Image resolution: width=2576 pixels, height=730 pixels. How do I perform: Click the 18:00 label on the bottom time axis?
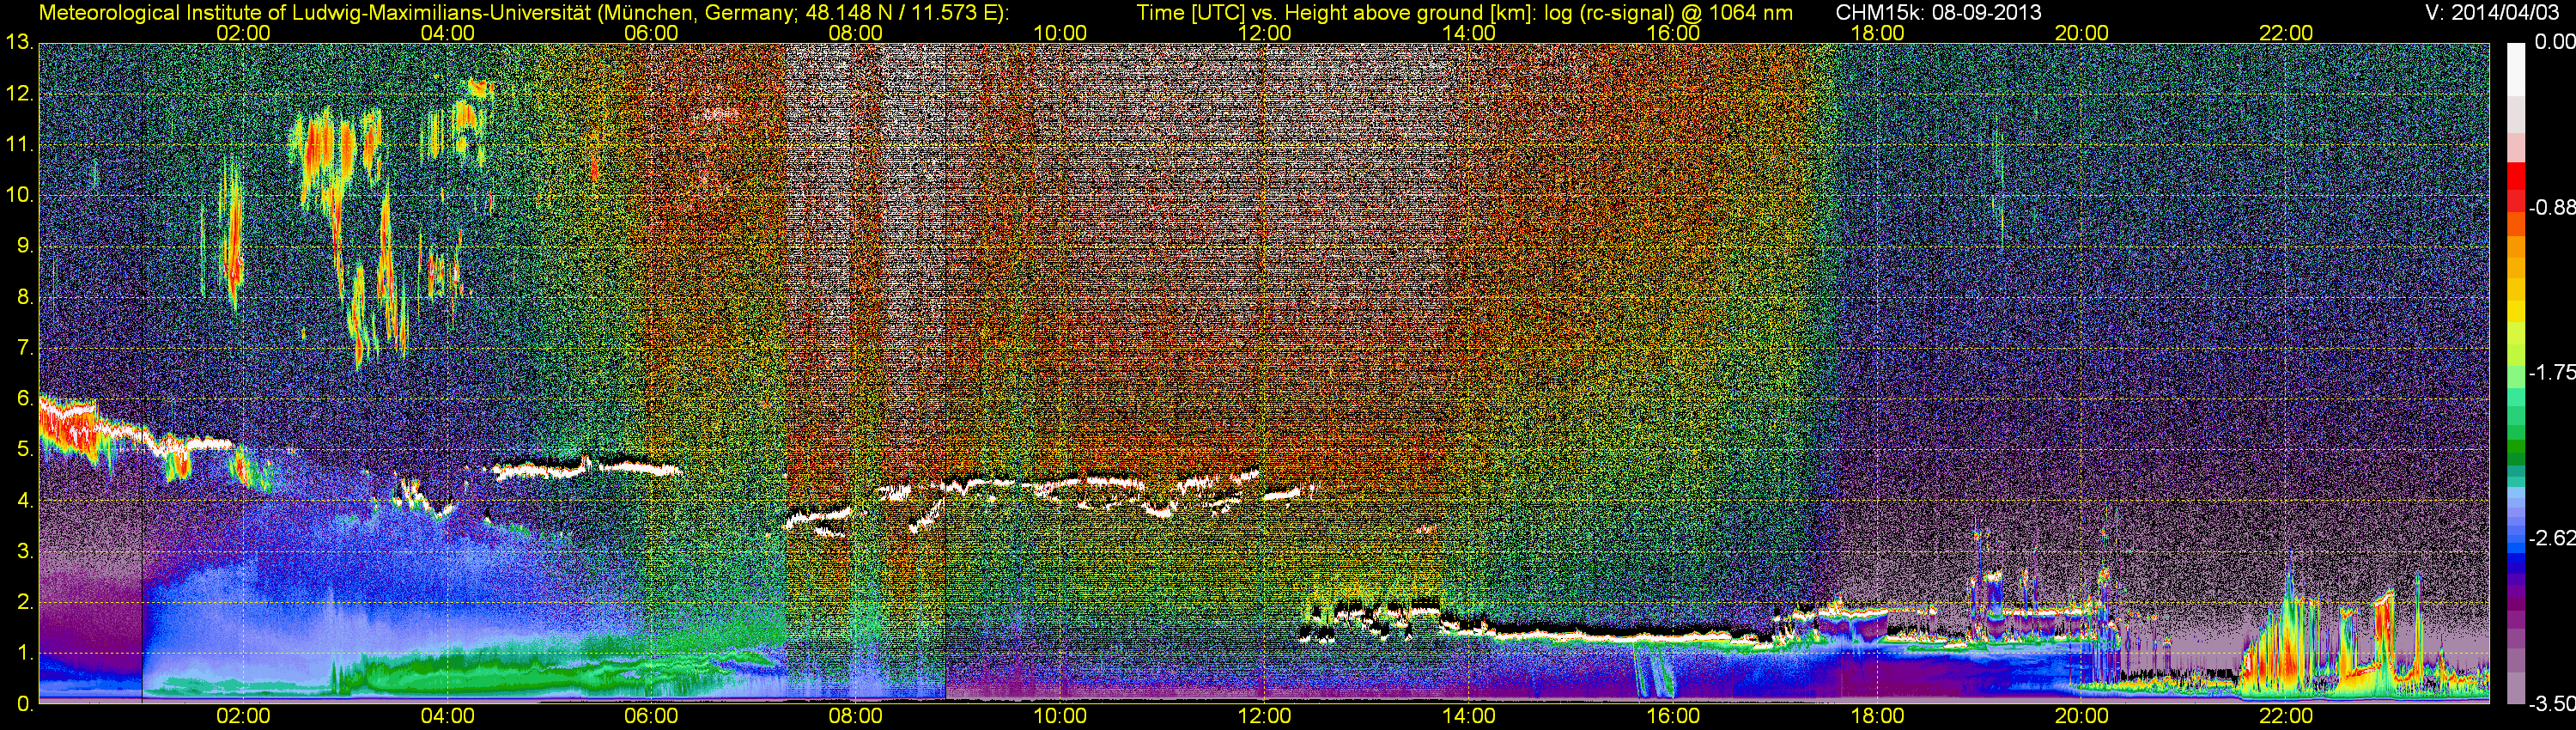pyautogui.click(x=1877, y=716)
